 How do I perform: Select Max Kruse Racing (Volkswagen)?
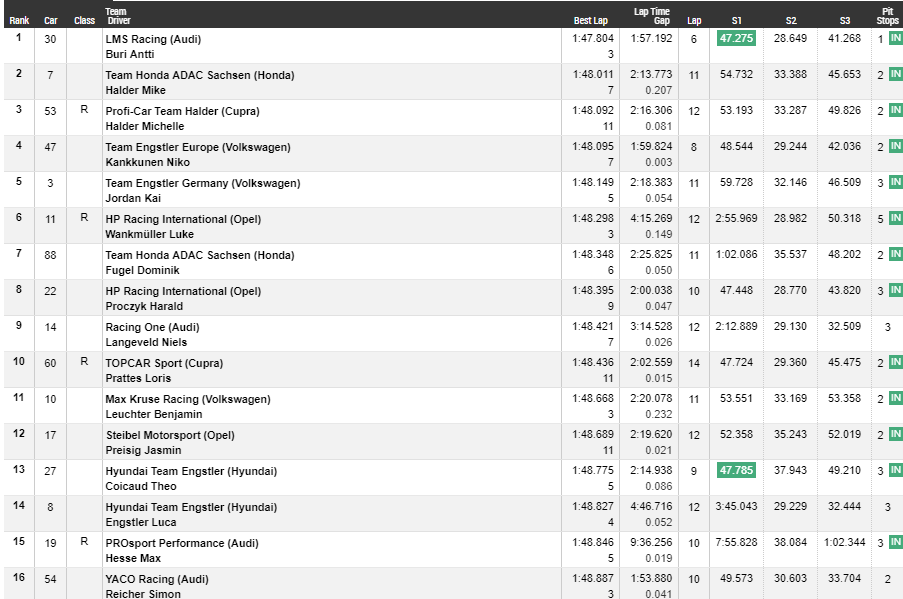(x=188, y=399)
